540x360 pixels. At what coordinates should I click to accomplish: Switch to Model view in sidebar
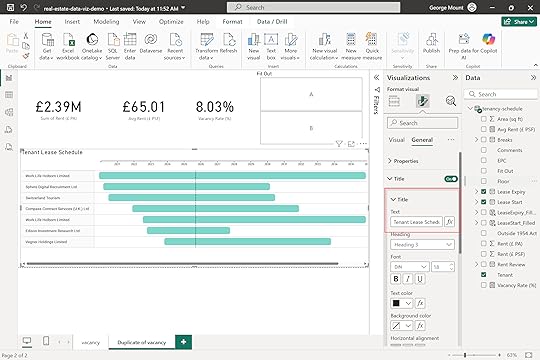tap(9, 112)
